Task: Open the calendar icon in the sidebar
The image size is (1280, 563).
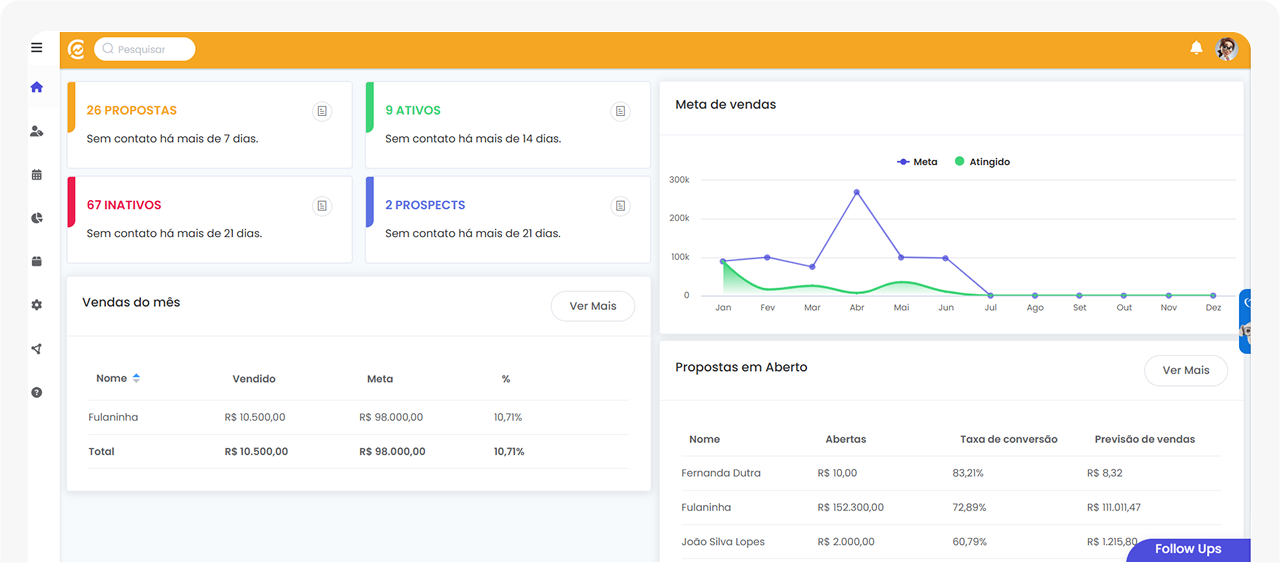Action: click(x=37, y=175)
